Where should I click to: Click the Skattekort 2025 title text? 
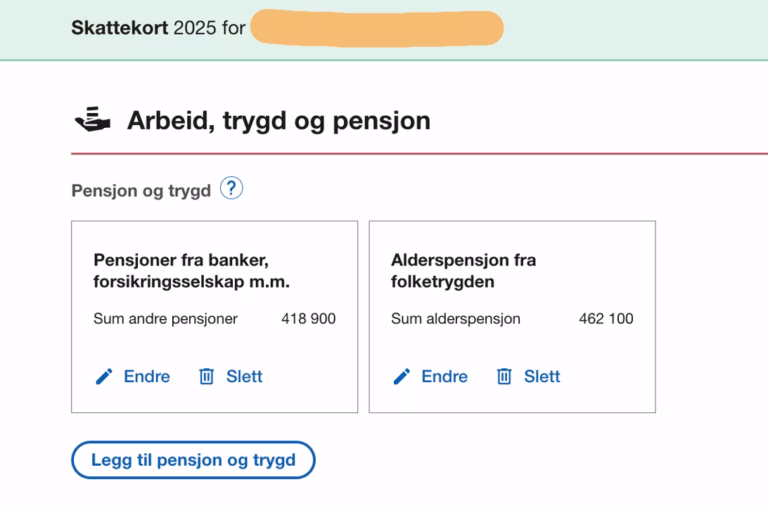click(158, 28)
